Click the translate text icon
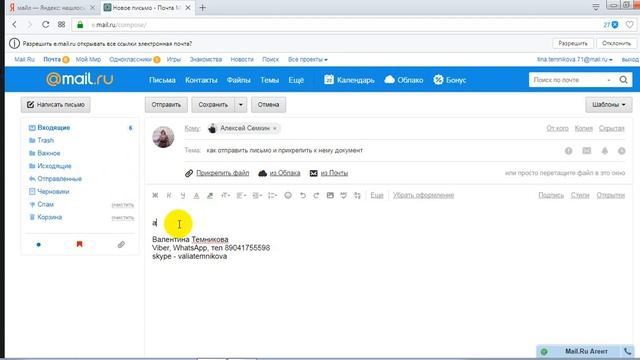This screenshot has width=640, height=360. point(358,196)
